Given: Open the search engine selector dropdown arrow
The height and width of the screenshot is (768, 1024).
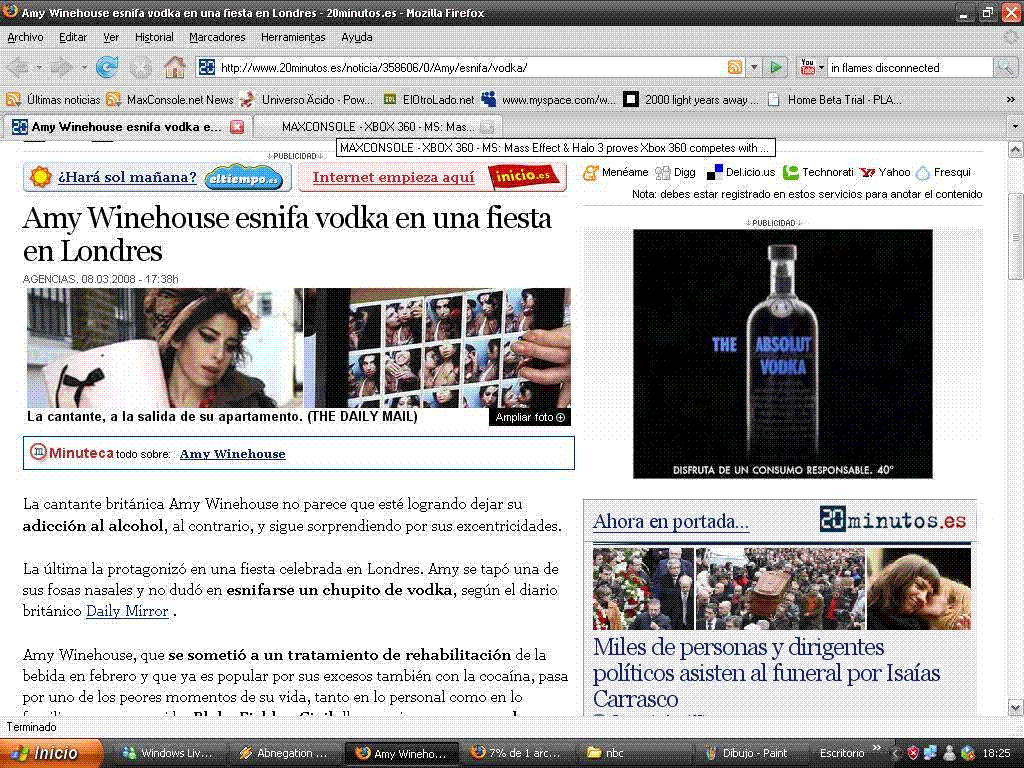Looking at the screenshot, I should click(x=821, y=67).
